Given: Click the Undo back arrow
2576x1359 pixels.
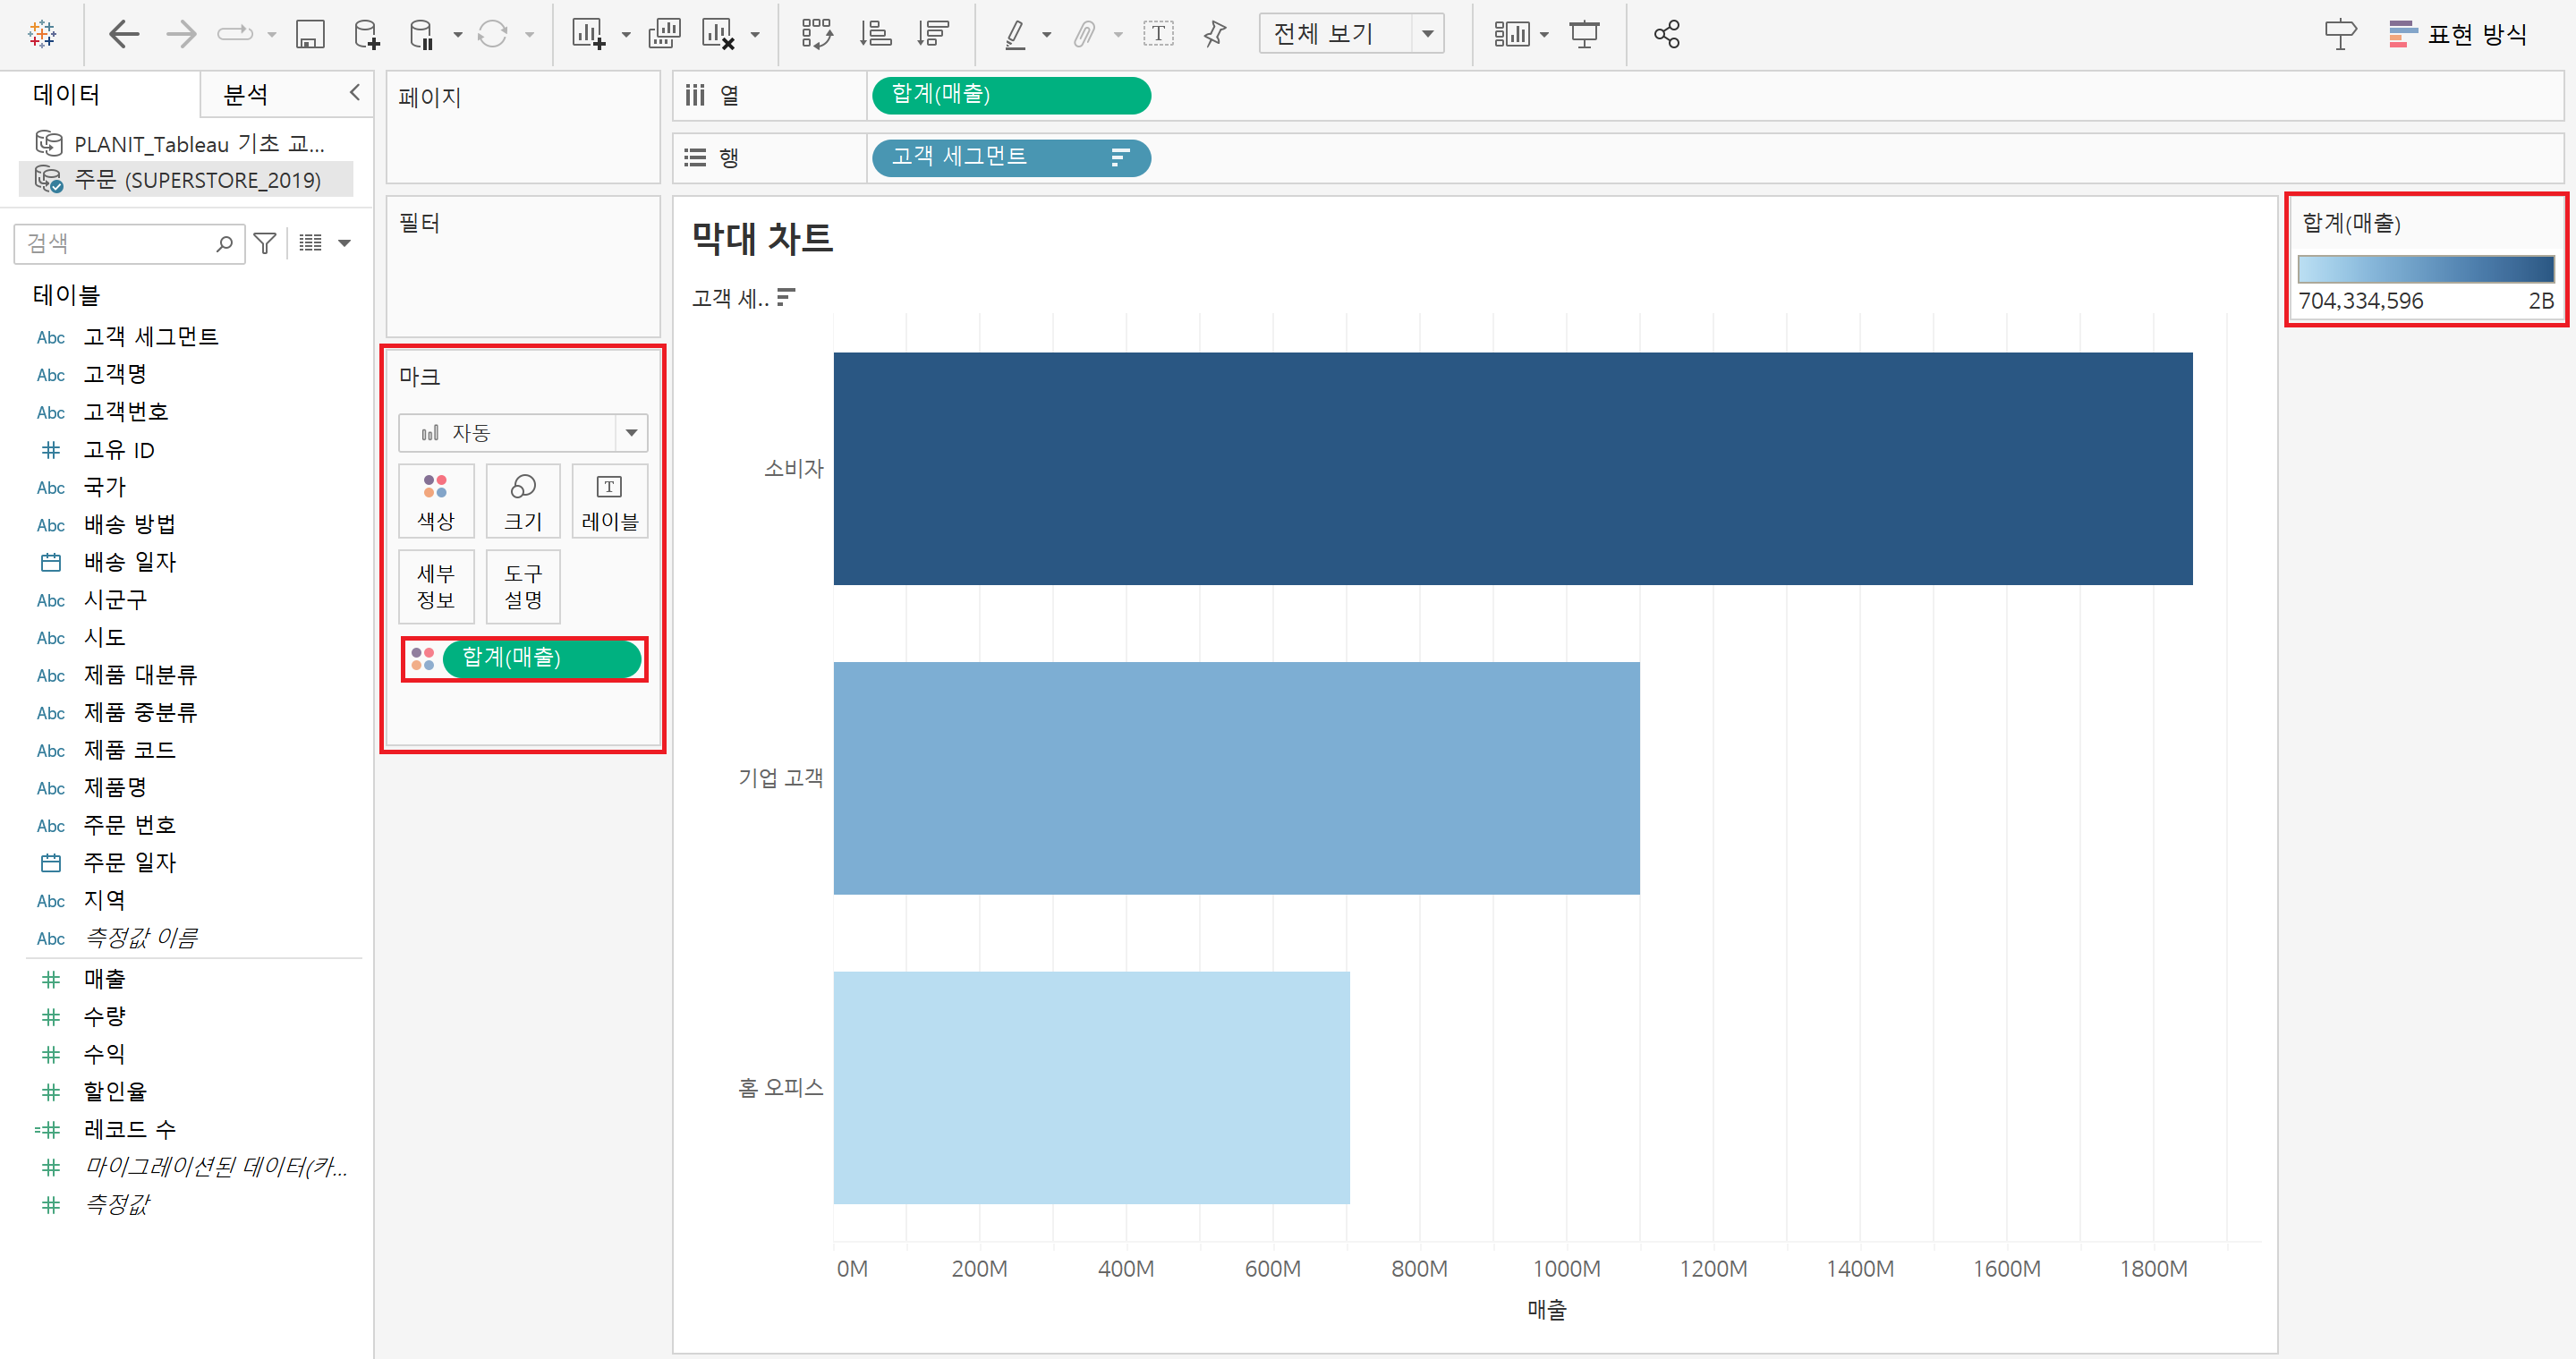Looking at the screenshot, I should 124,35.
